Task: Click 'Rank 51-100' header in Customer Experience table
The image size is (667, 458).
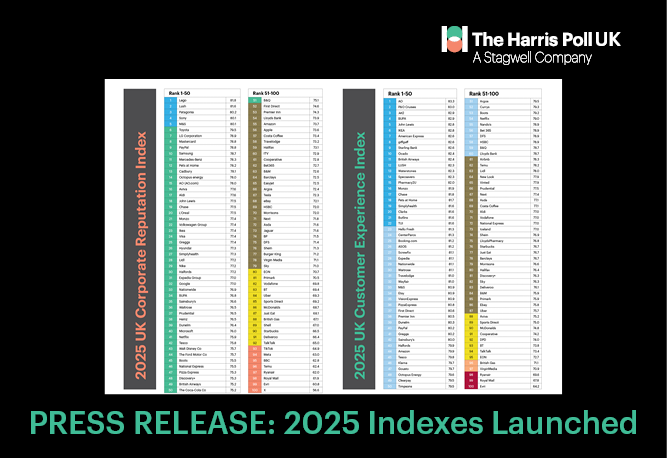Action: (x=484, y=94)
